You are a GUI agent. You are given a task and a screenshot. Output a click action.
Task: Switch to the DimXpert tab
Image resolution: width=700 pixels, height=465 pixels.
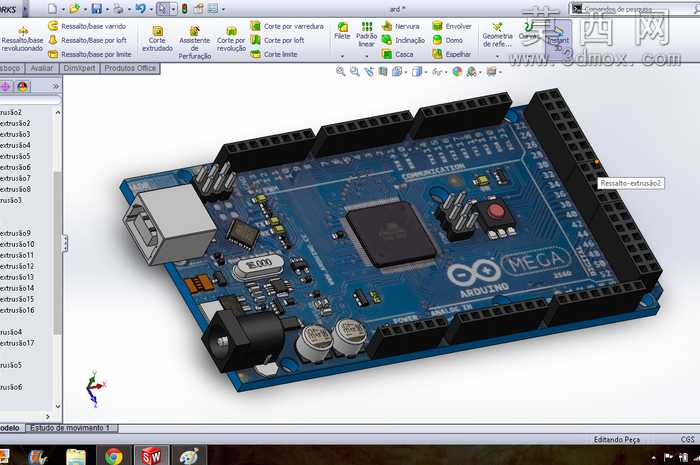pyautogui.click(x=79, y=68)
